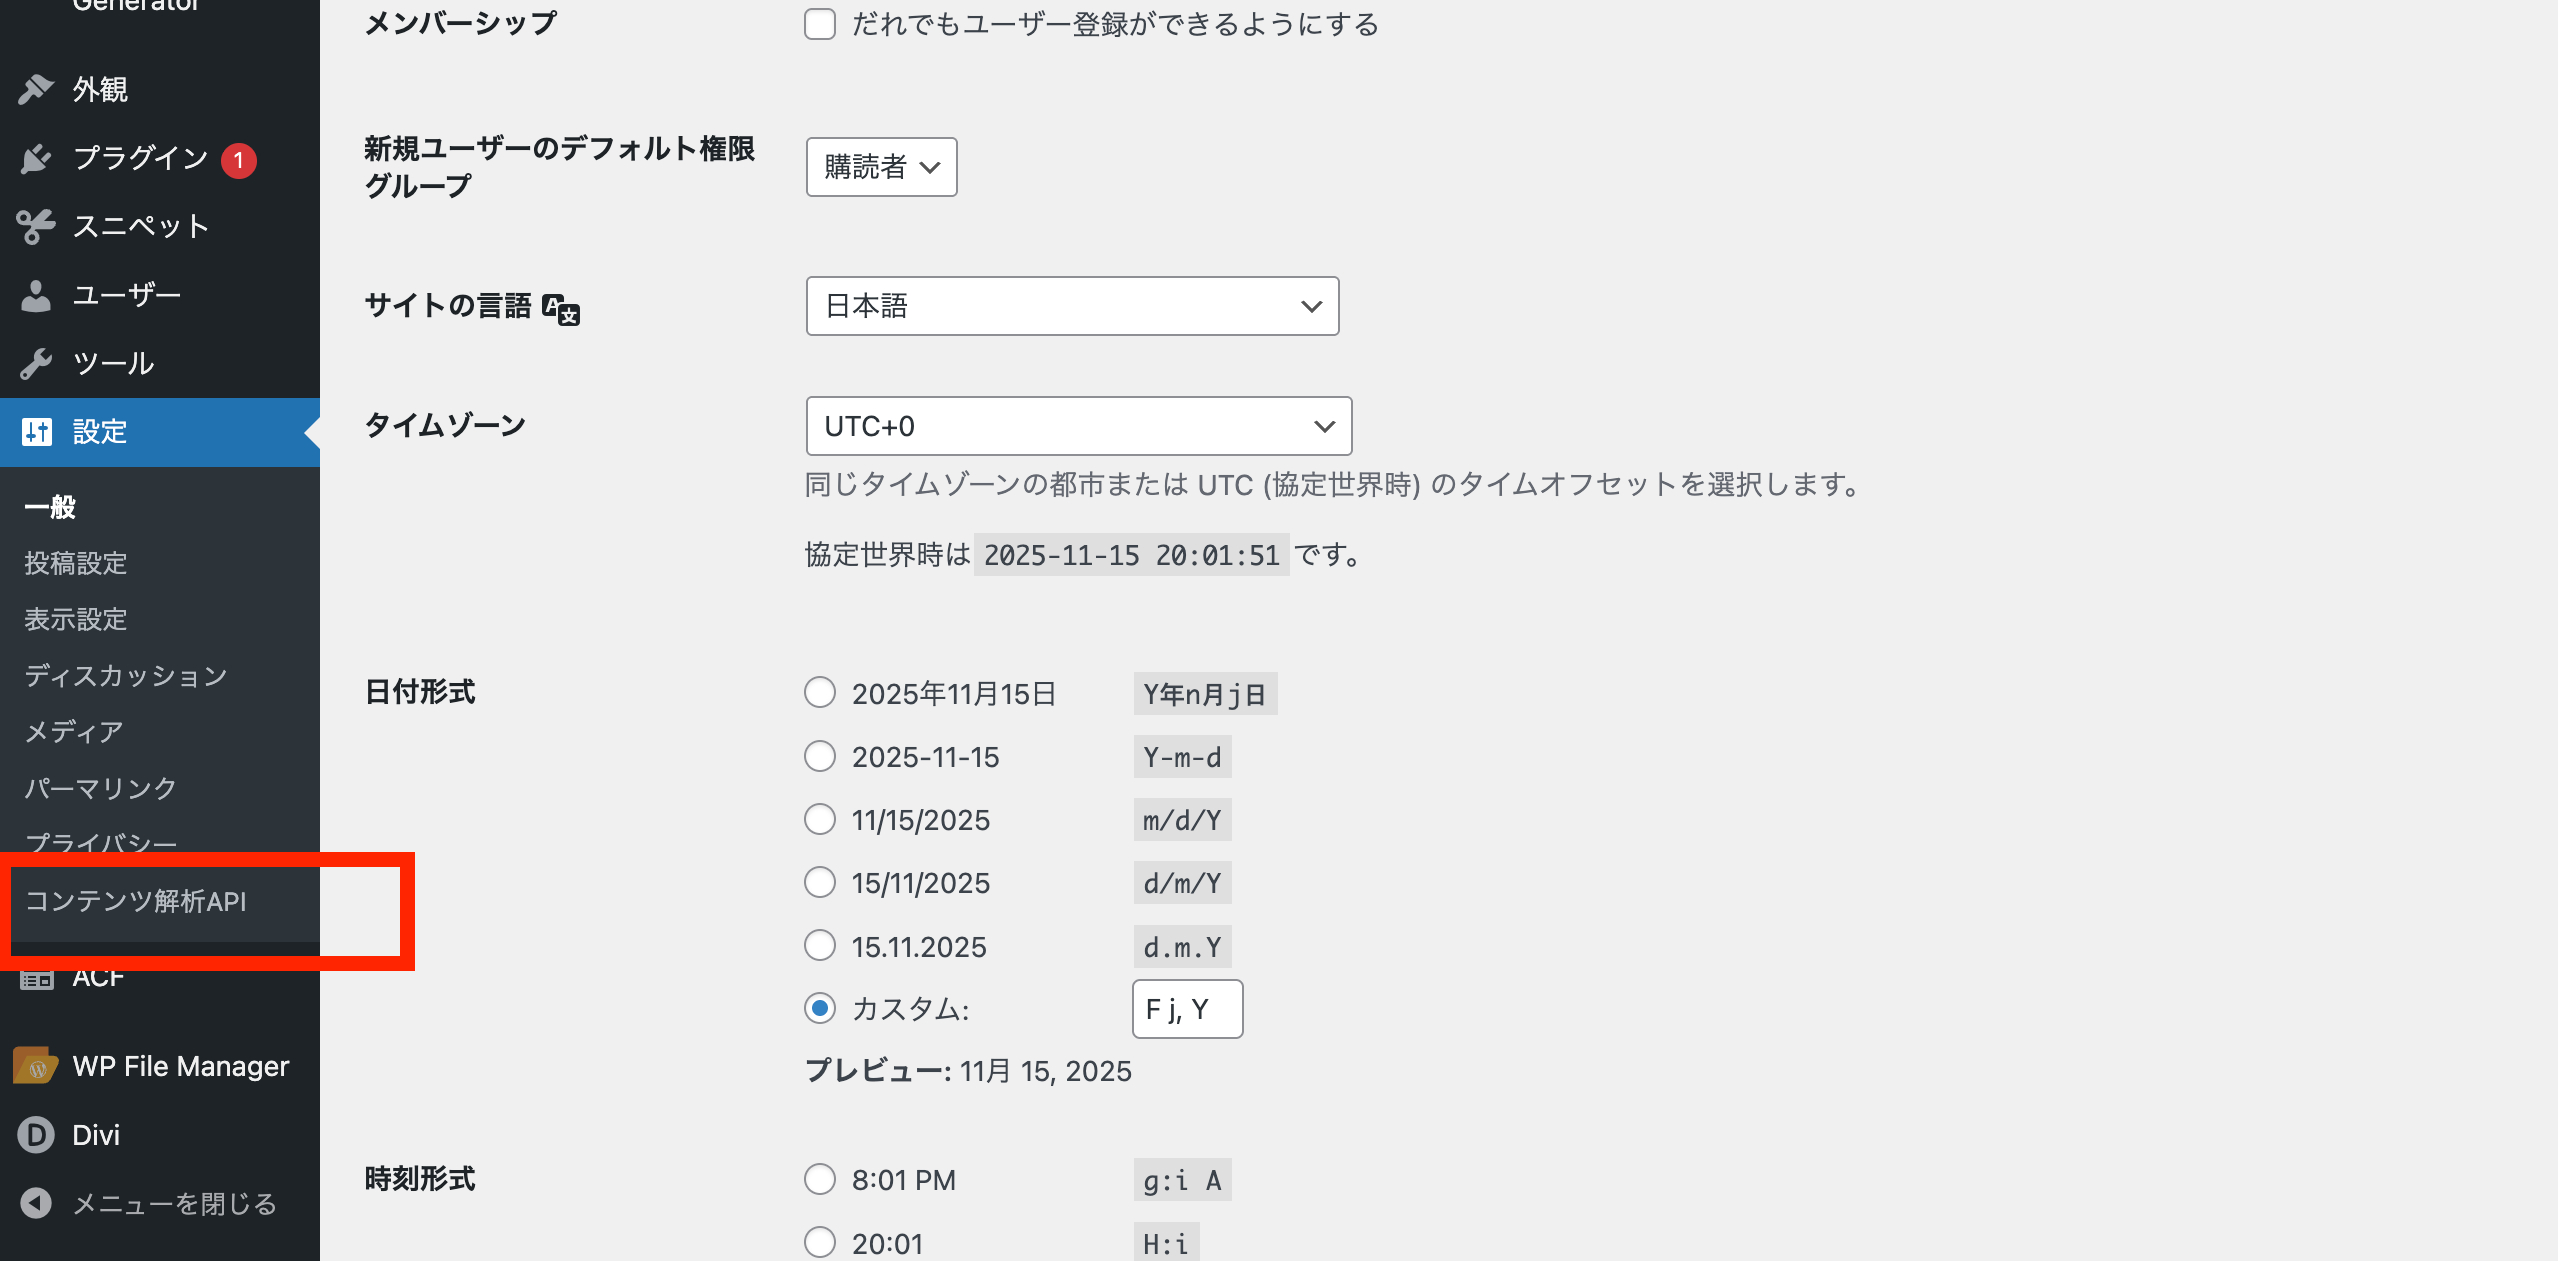This screenshot has width=2558, height=1261.
Task: Select the 外観 (Appearance) sidebar icon
Action: tap(36, 88)
